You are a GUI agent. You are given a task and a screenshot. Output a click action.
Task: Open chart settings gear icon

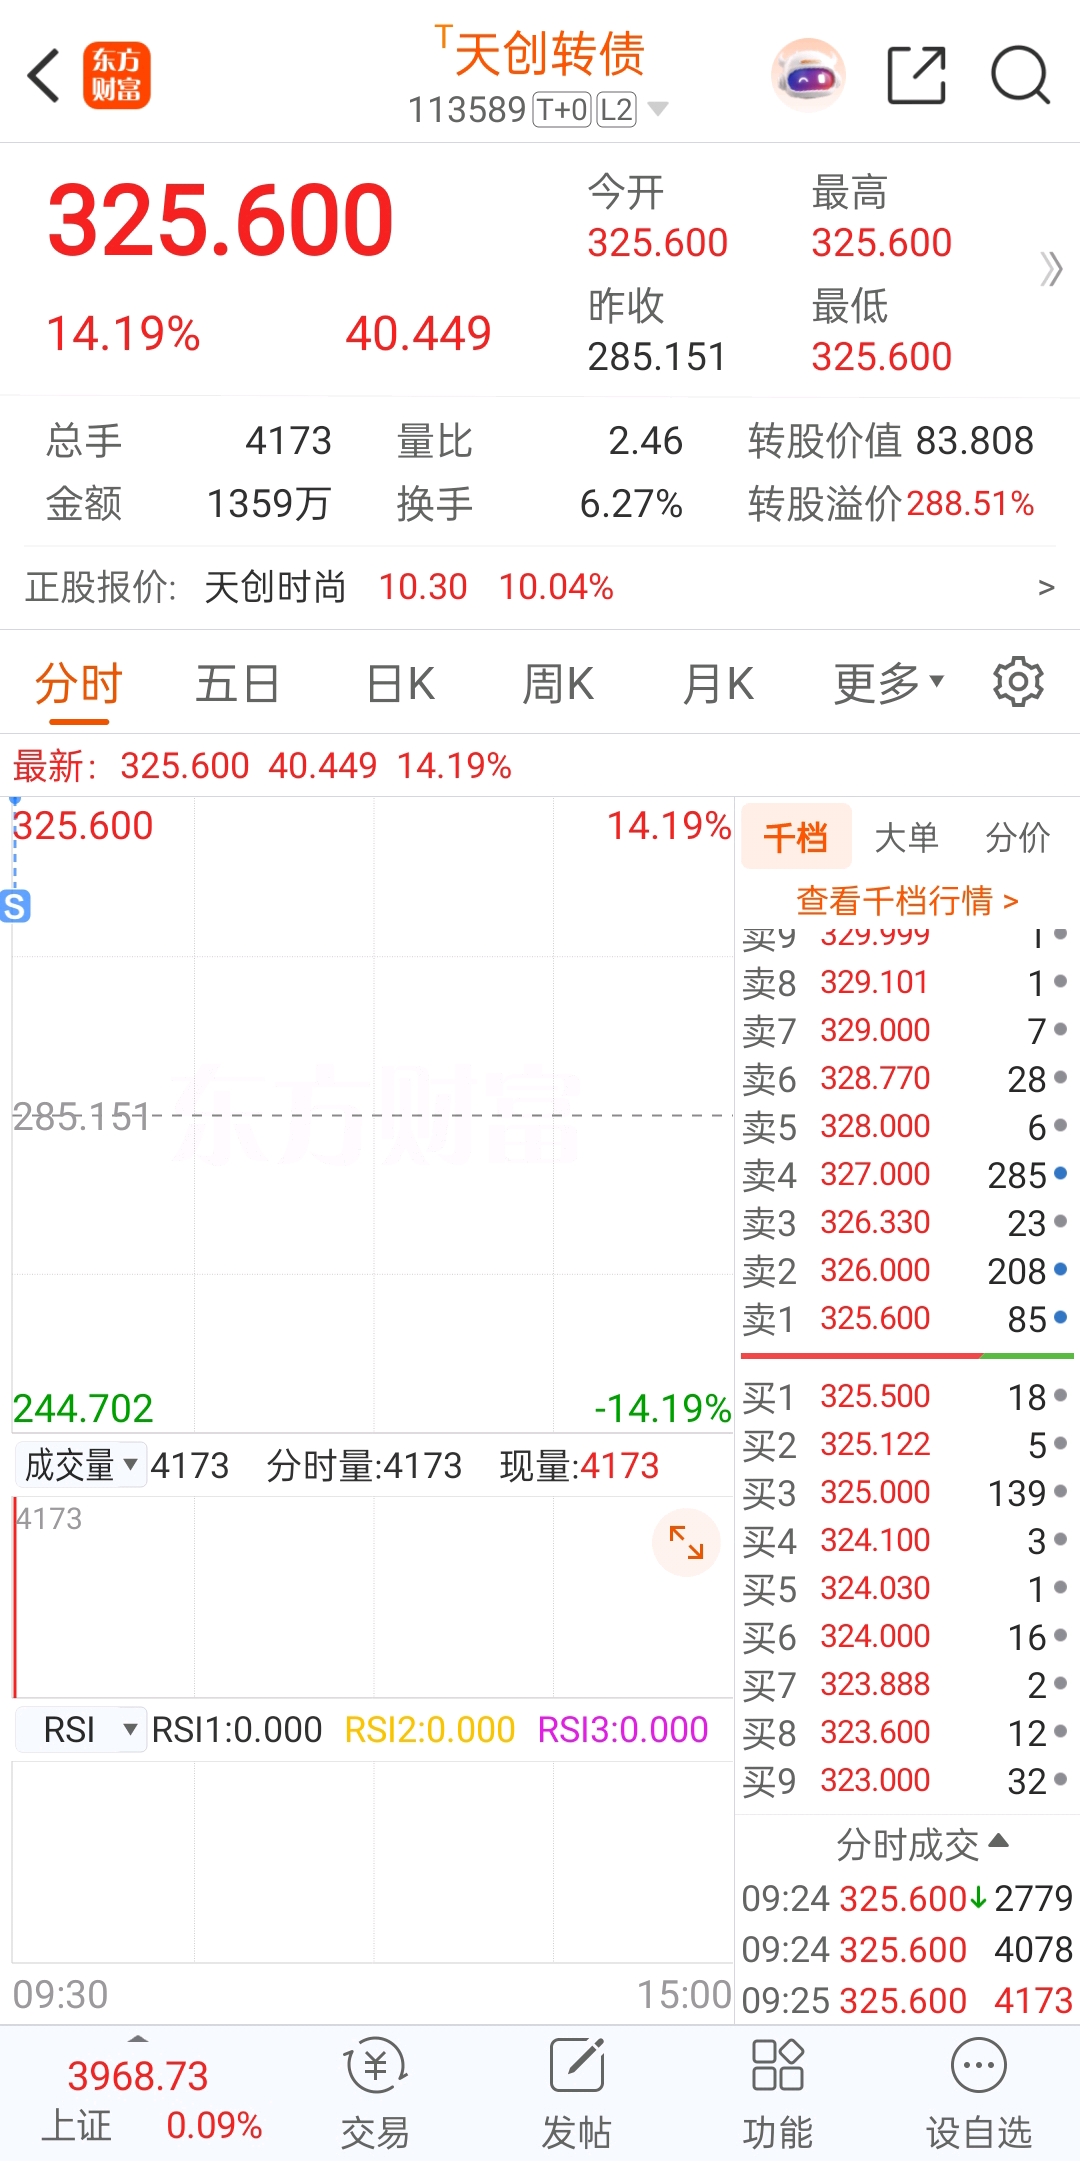1018,683
